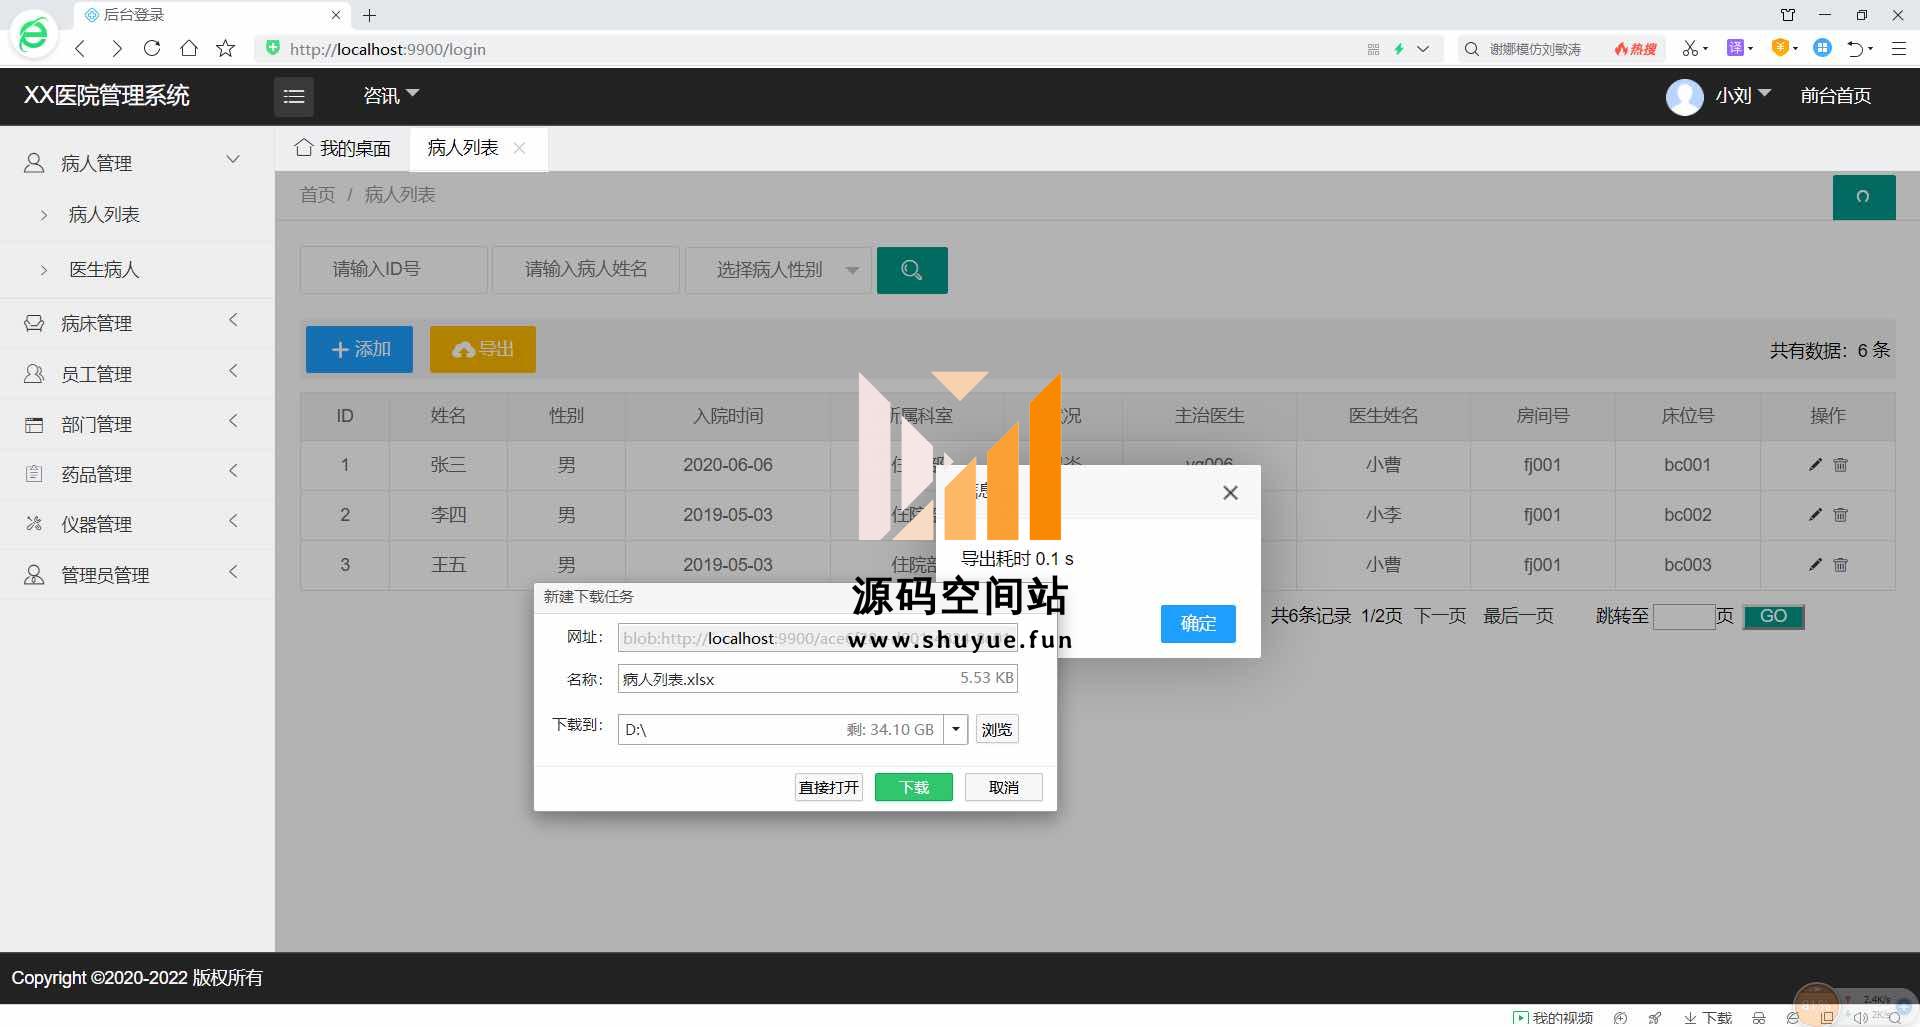Open the 咨讯 dropdown menu
This screenshot has height=1027, width=1920.
(390, 95)
